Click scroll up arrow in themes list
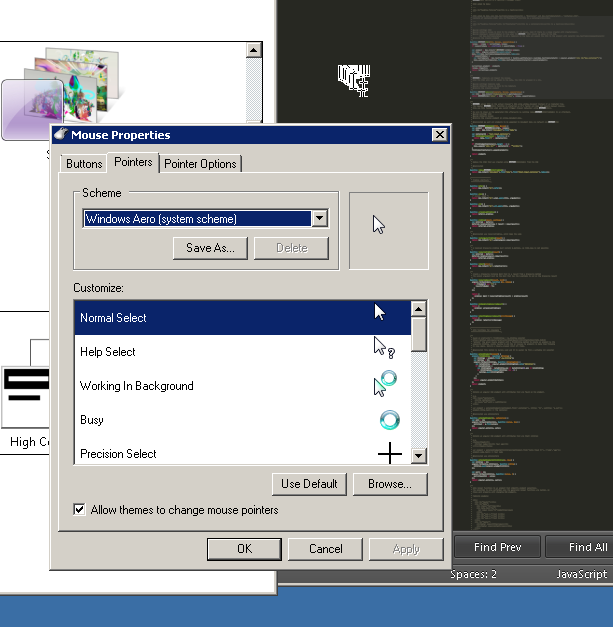Screen dimensions: 613x627 254,50
